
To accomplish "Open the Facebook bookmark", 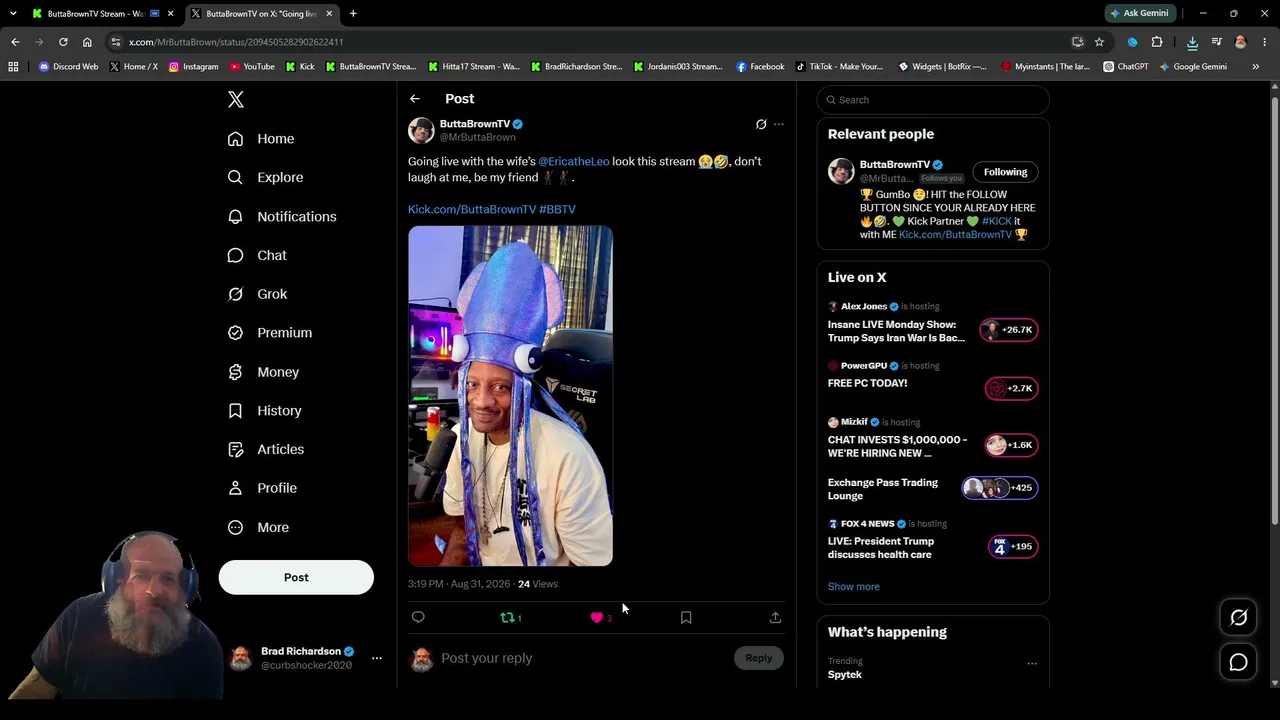I will tap(760, 67).
